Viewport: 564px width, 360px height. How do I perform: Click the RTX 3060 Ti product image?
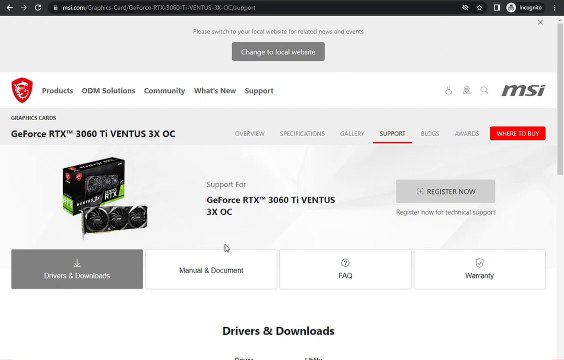click(x=105, y=197)
